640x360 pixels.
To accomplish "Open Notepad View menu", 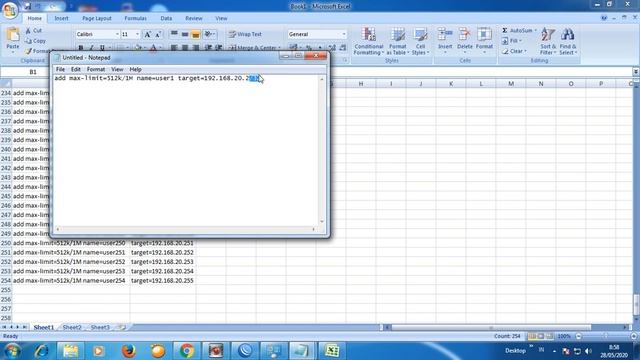I will pos(117,69).
